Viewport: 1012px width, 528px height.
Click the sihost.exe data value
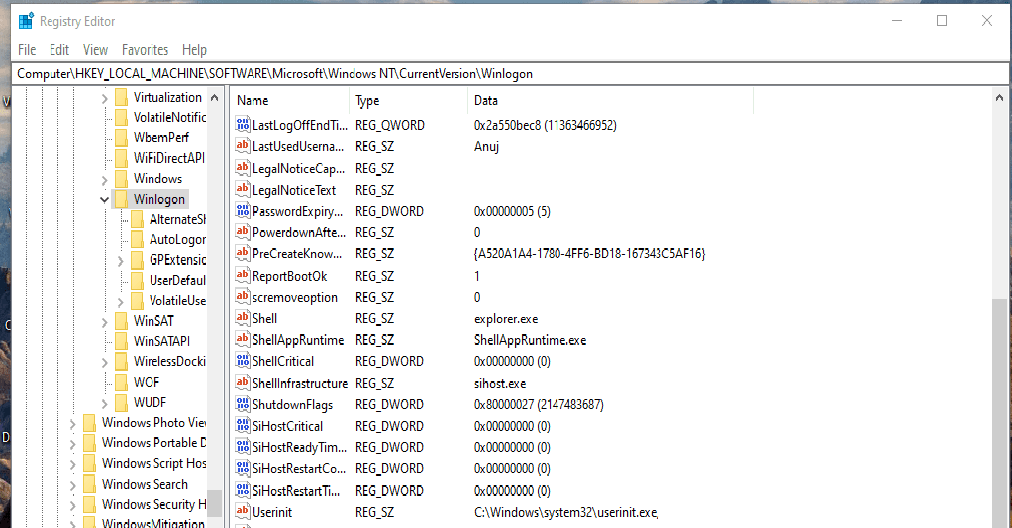click(x=500, y=383)
